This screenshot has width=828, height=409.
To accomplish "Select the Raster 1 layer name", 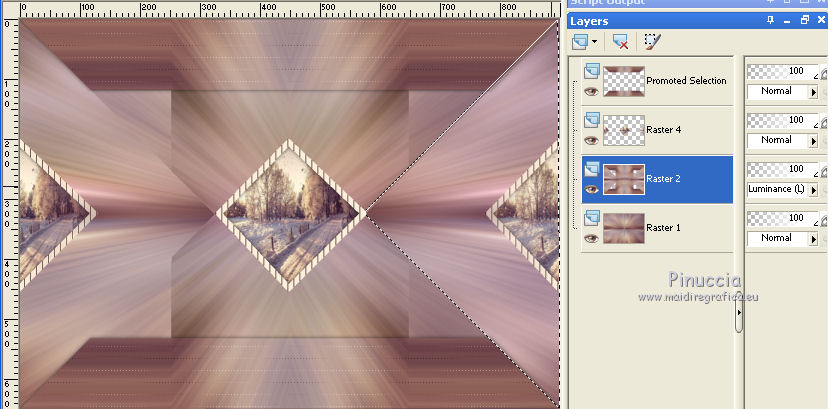I will (663, 228).
